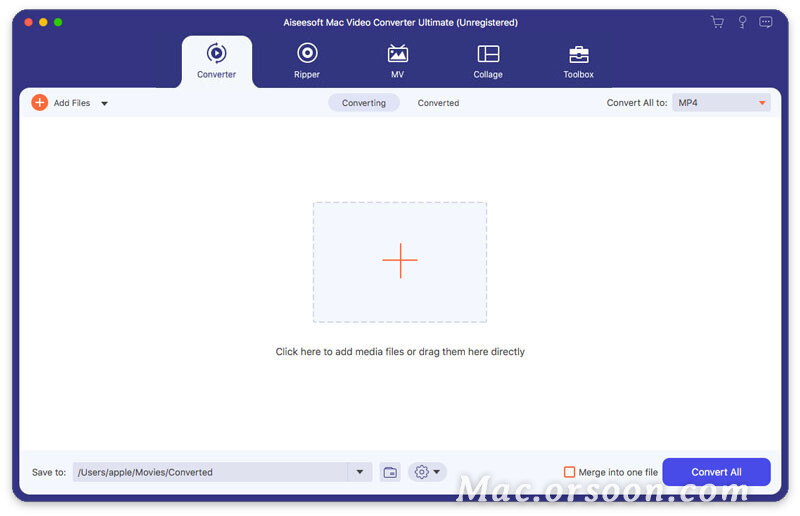This screenshot has height=516, width=800.
Task: Click the Add Files text button
Action: pyautogui.click(x=72, y=103)
